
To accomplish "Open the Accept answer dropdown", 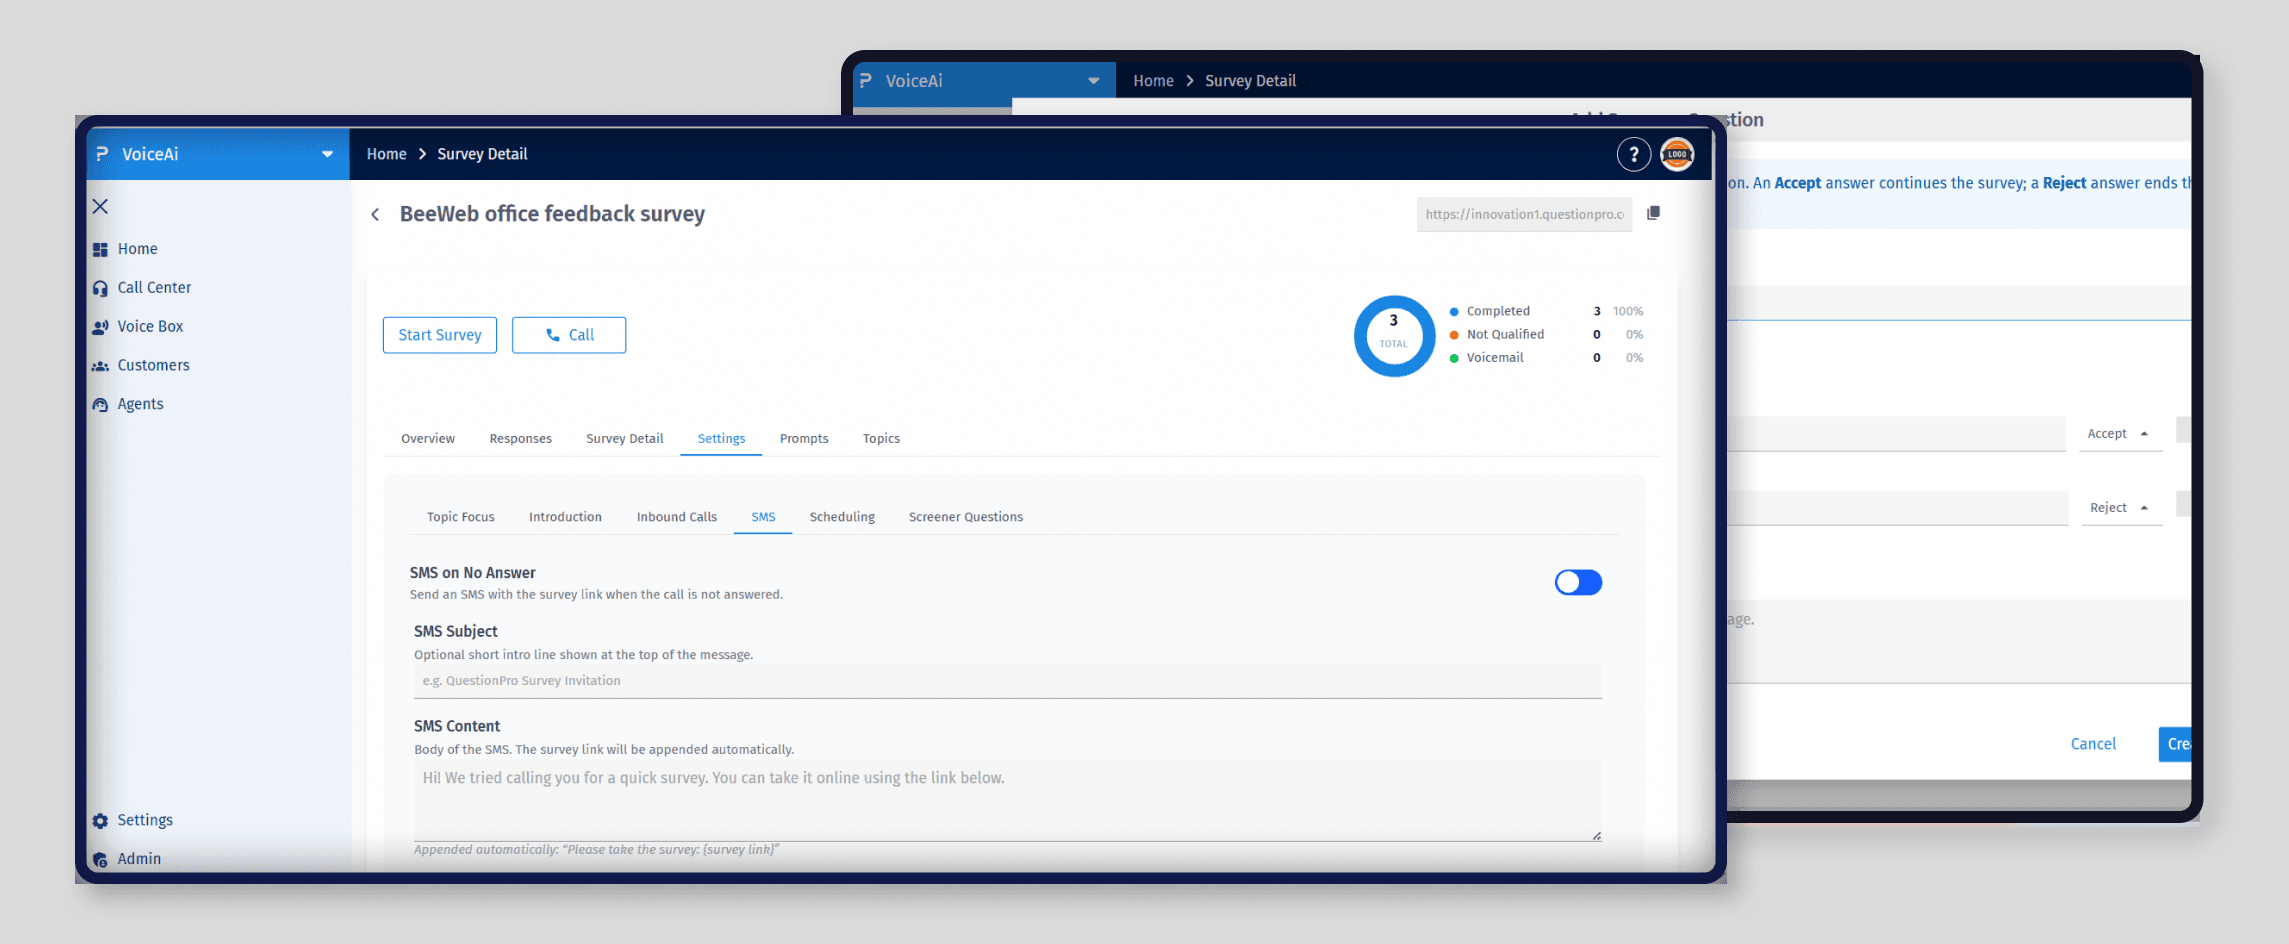I will pos(2119,434).
